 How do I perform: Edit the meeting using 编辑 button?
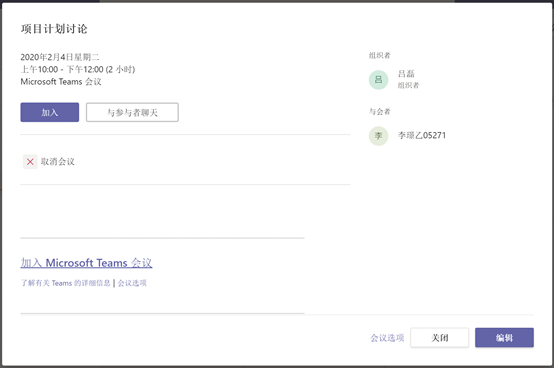(x=504, y=338)
